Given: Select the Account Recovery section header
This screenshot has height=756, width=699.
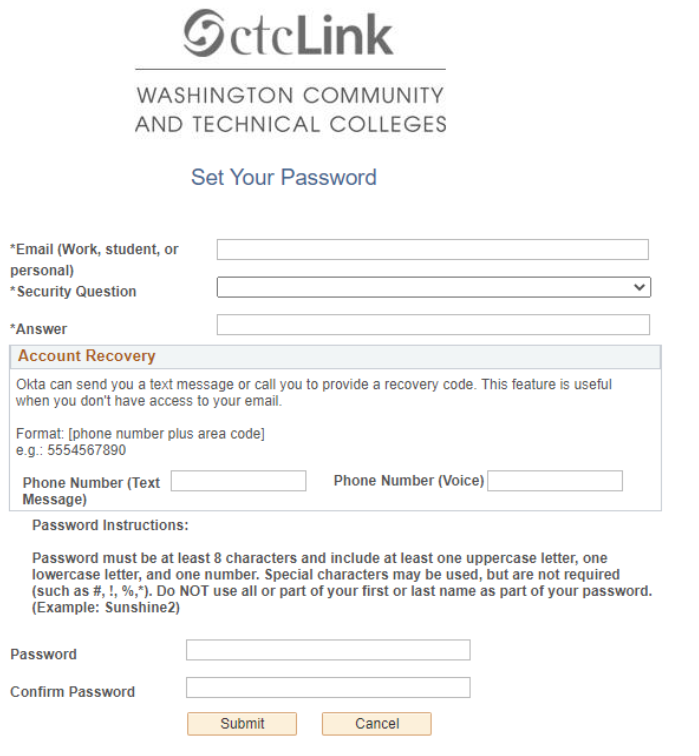Looking at the screenshot, I should point(87,357).
